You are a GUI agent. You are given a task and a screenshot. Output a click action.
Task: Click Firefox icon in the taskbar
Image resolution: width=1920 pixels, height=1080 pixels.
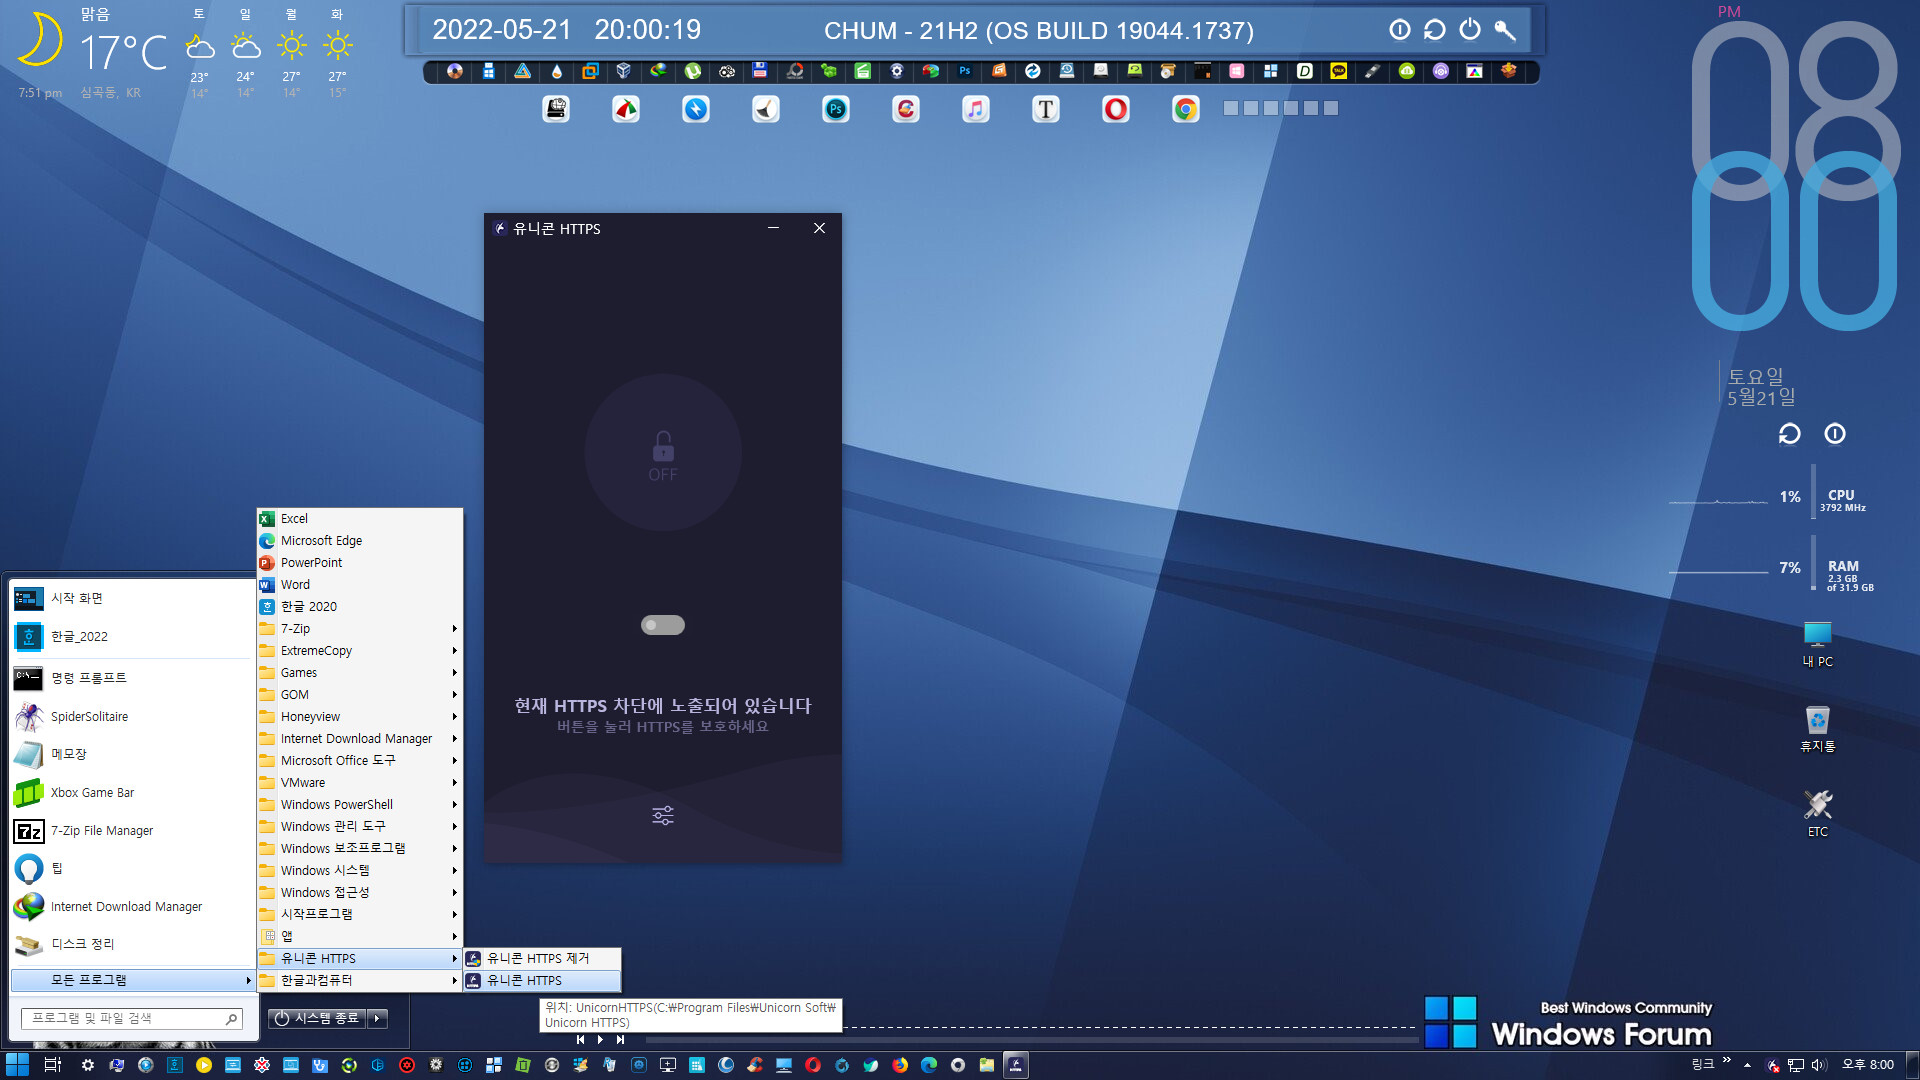tap(900, 1065)
